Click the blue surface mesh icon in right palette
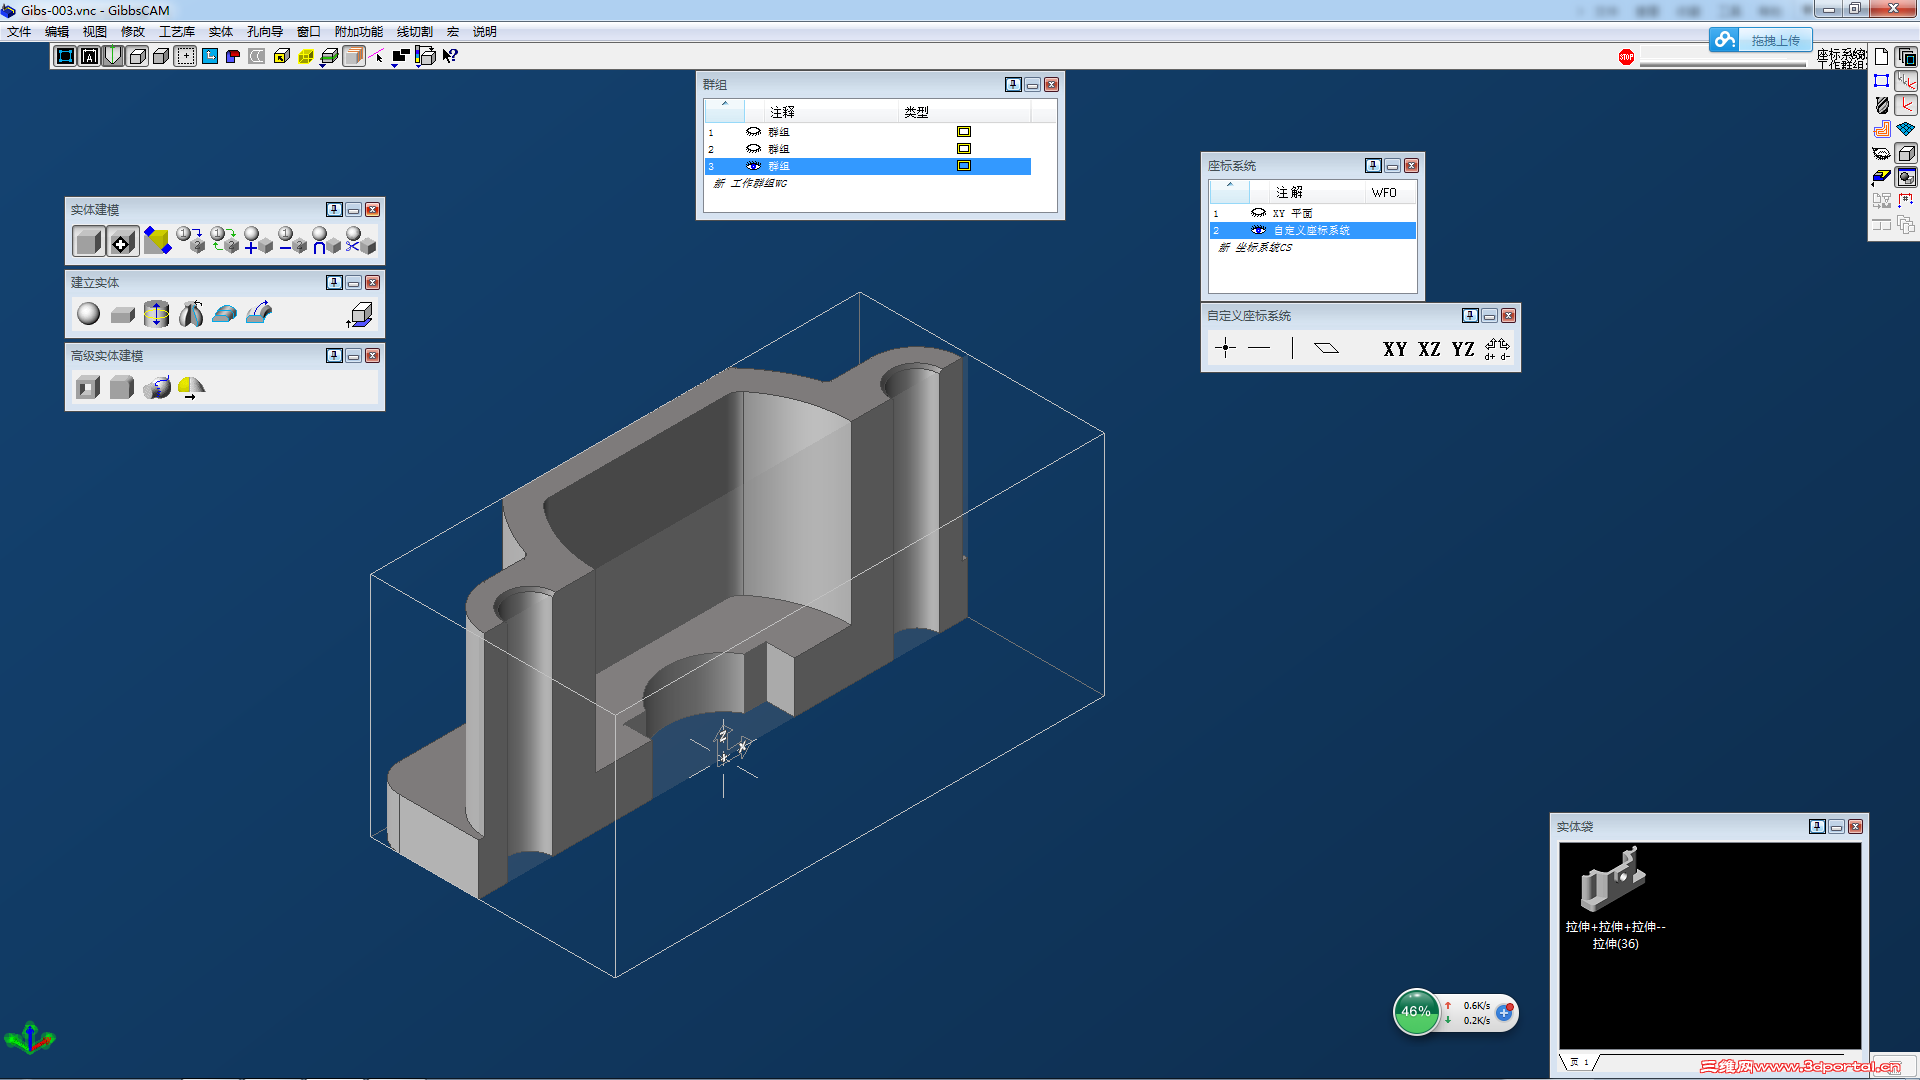The width and height of the screenshot is (1920, 1080). pos(1906,129)
